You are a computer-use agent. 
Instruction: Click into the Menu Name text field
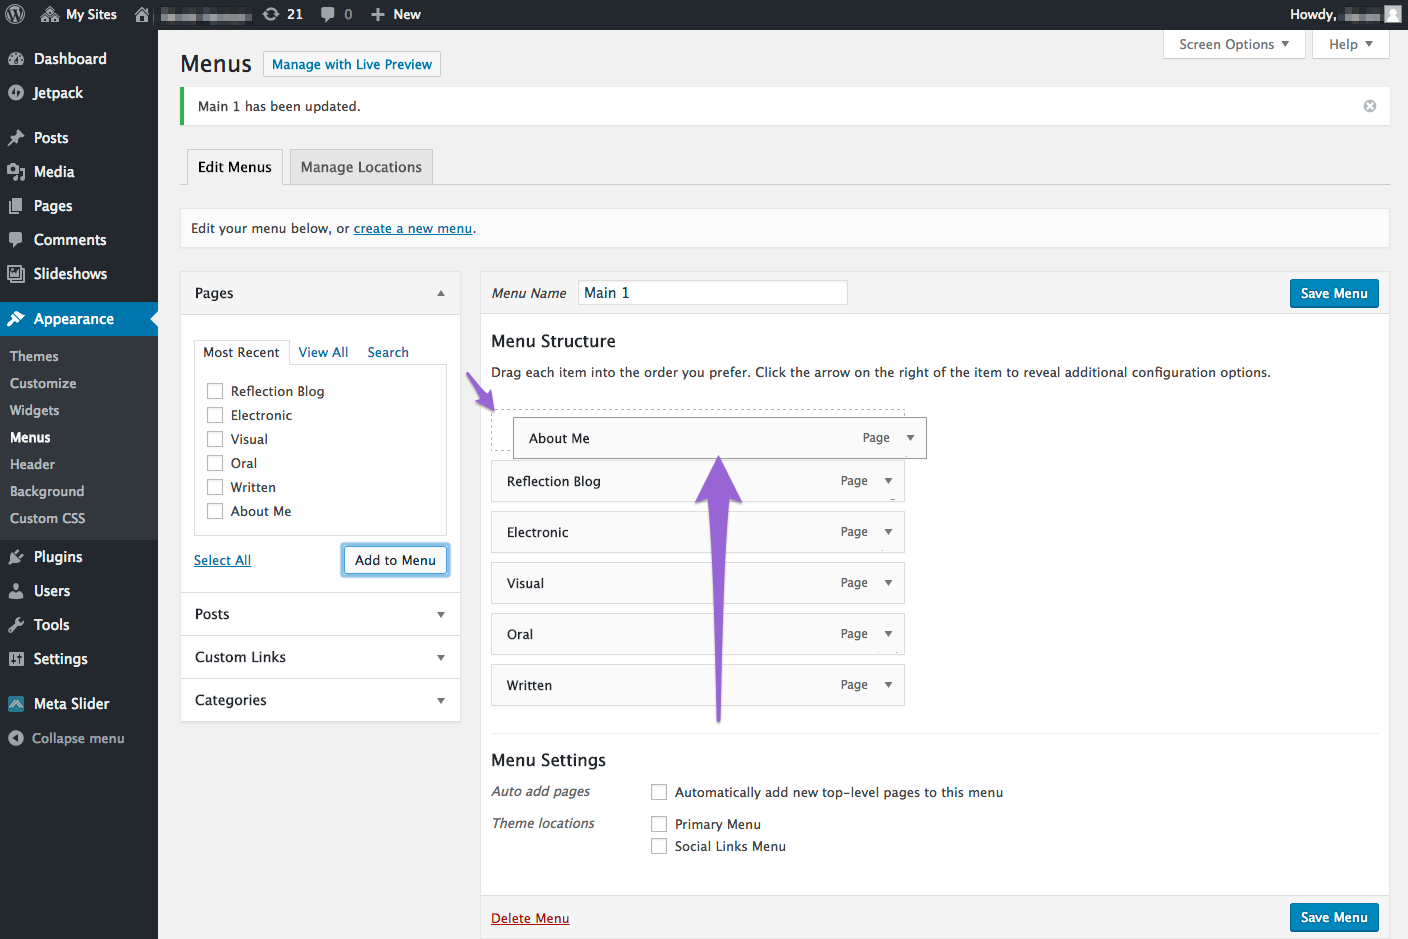[712, 292]
